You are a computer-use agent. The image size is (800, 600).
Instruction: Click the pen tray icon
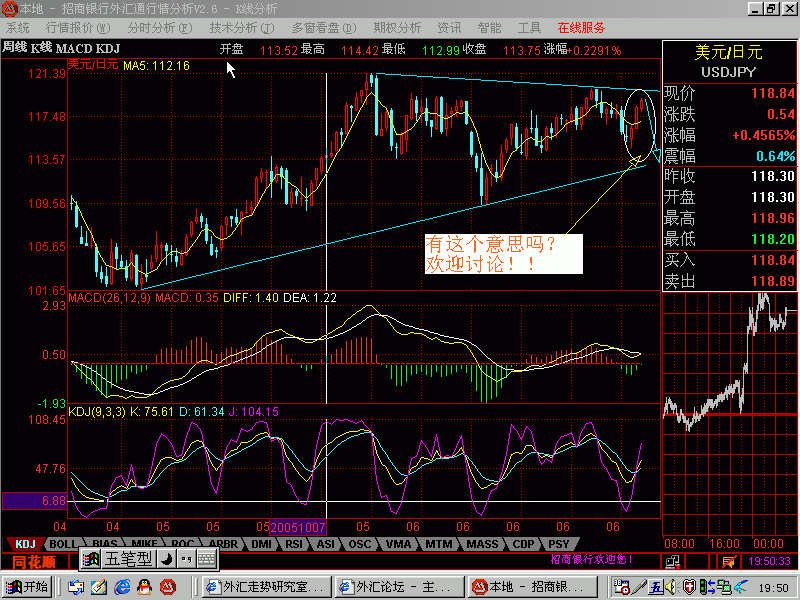point(639,587)
